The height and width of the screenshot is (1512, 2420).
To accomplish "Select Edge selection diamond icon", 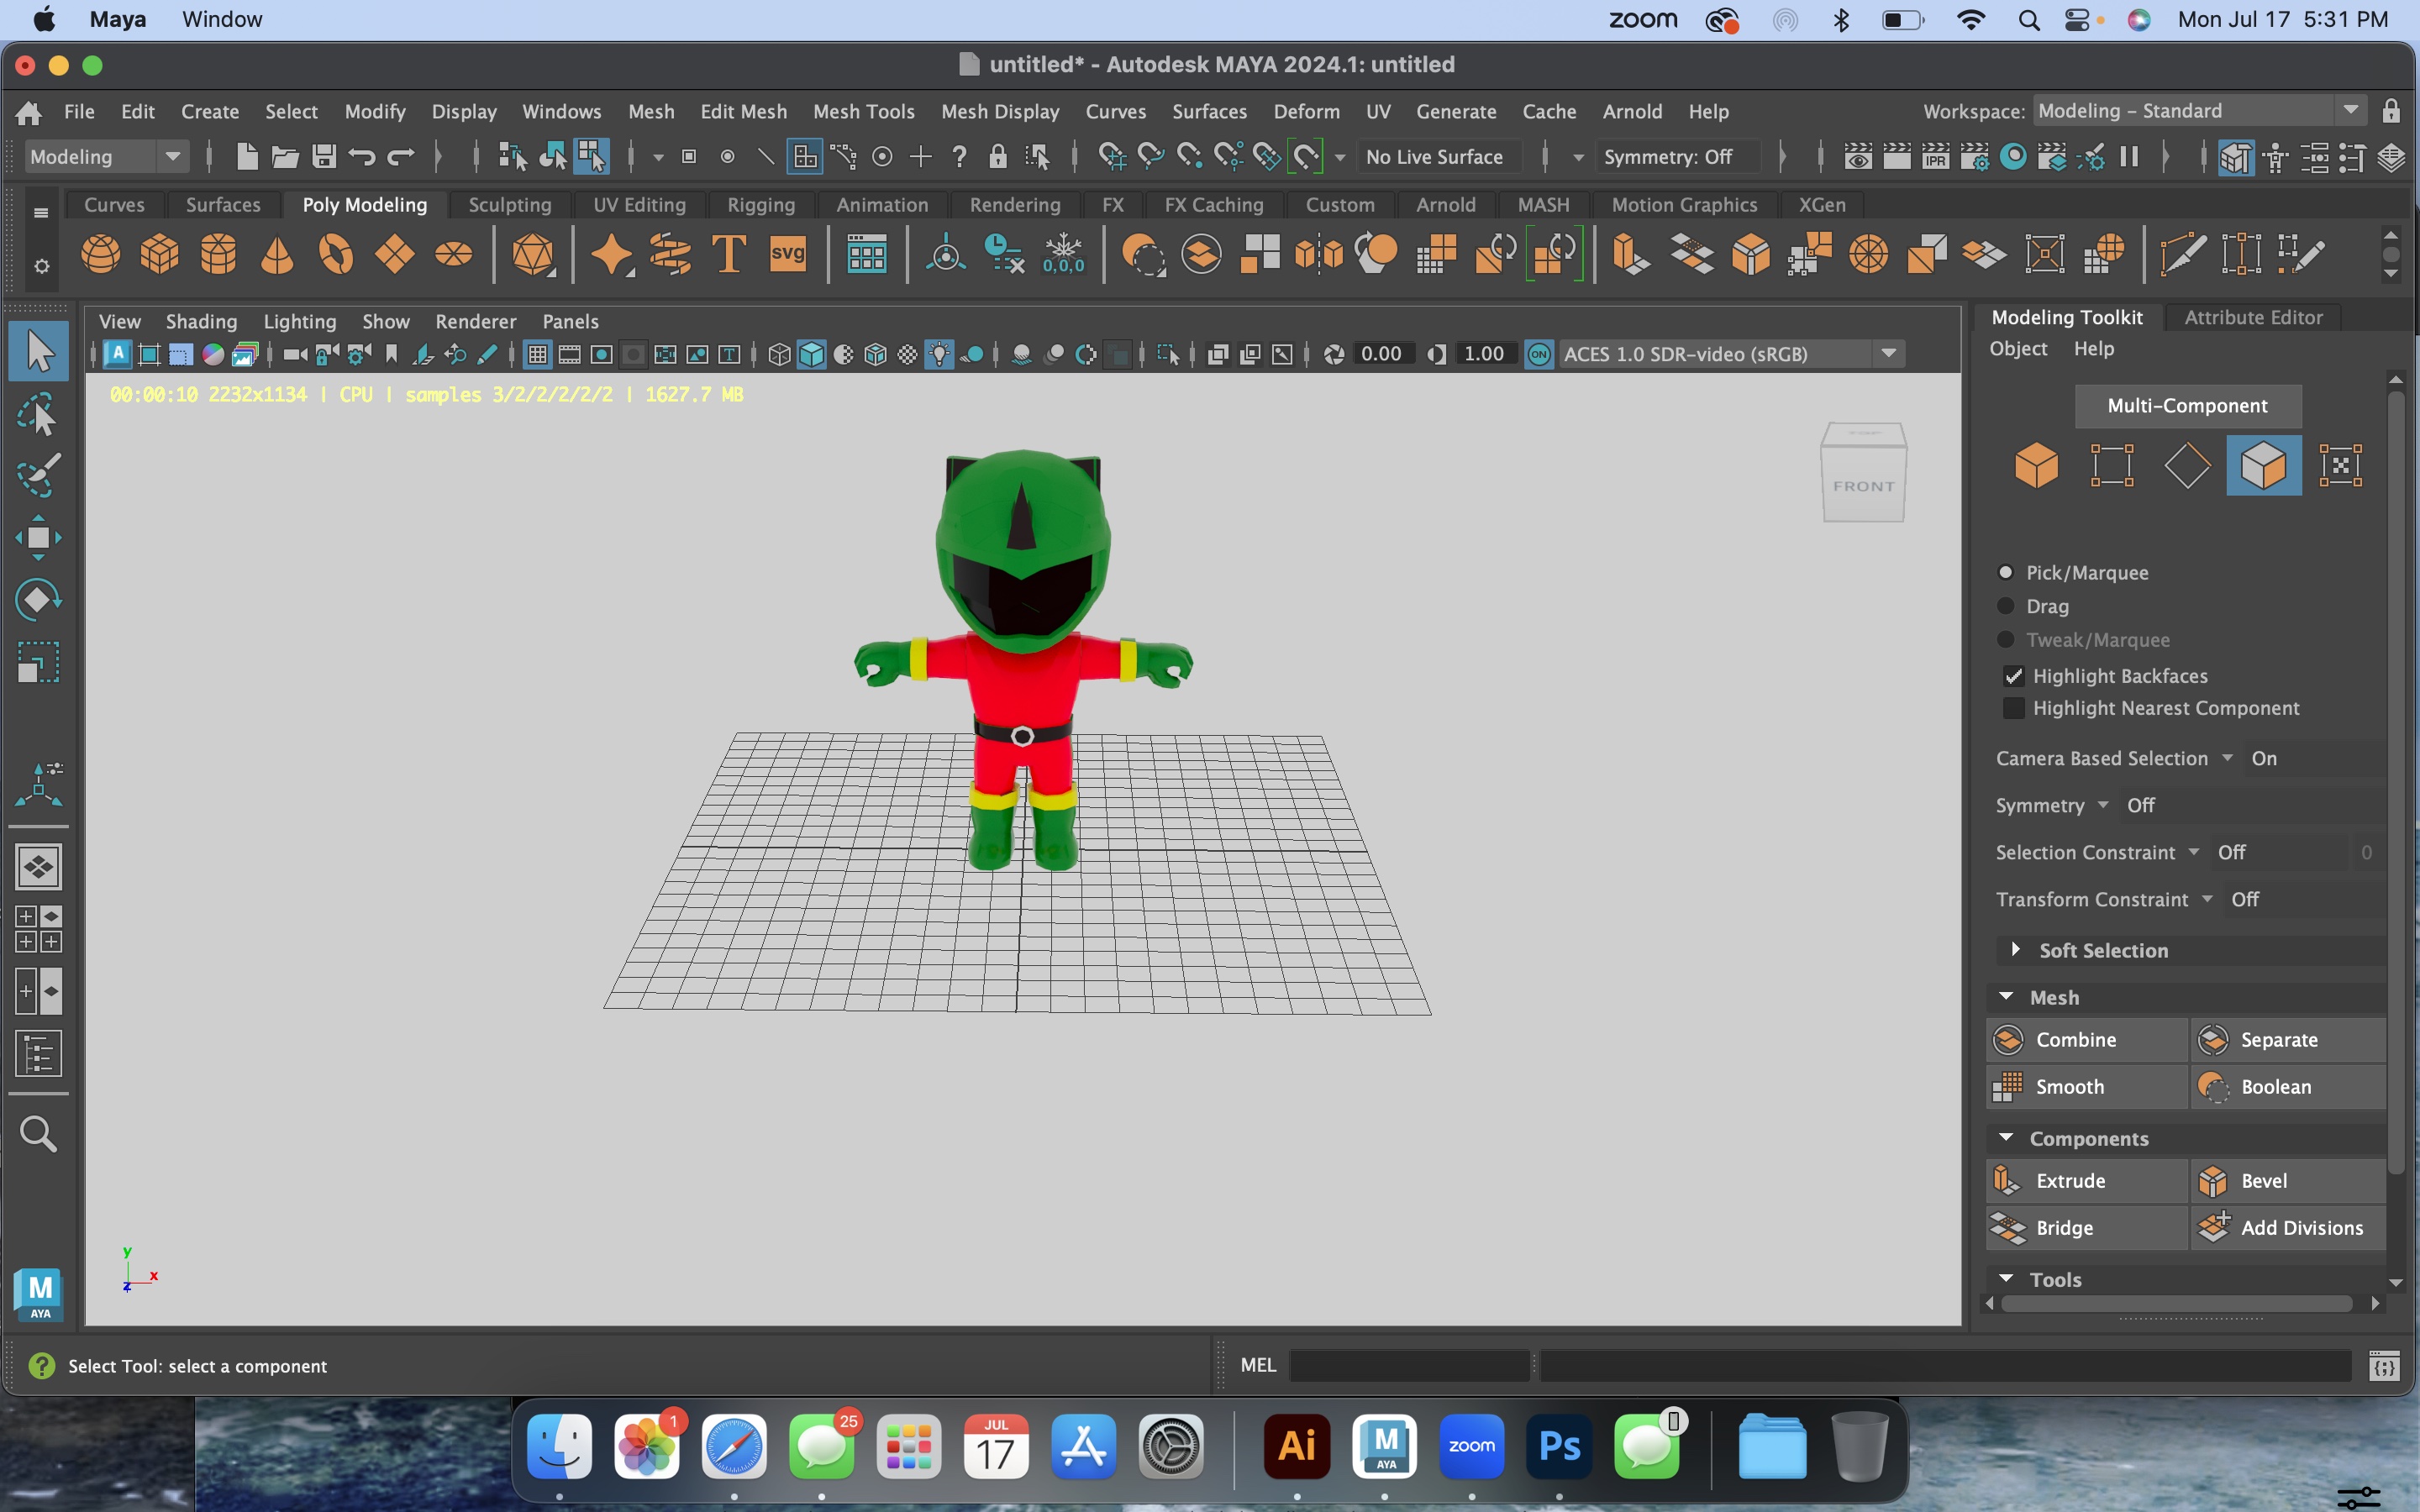I will (x=2188, y=466).
